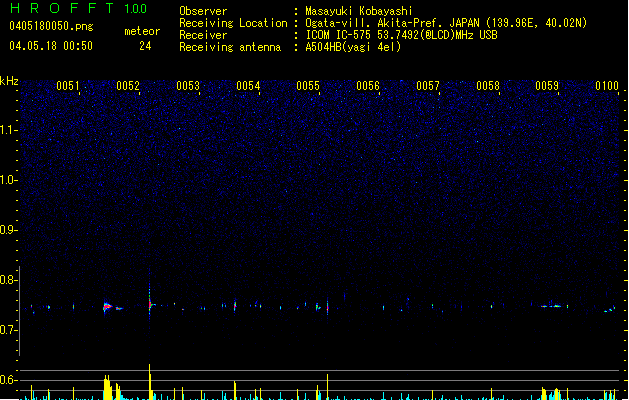The height and width of the screenshot is (400, 629).
Task: Click time marker 0051
Action: click(x=68, y=85)
